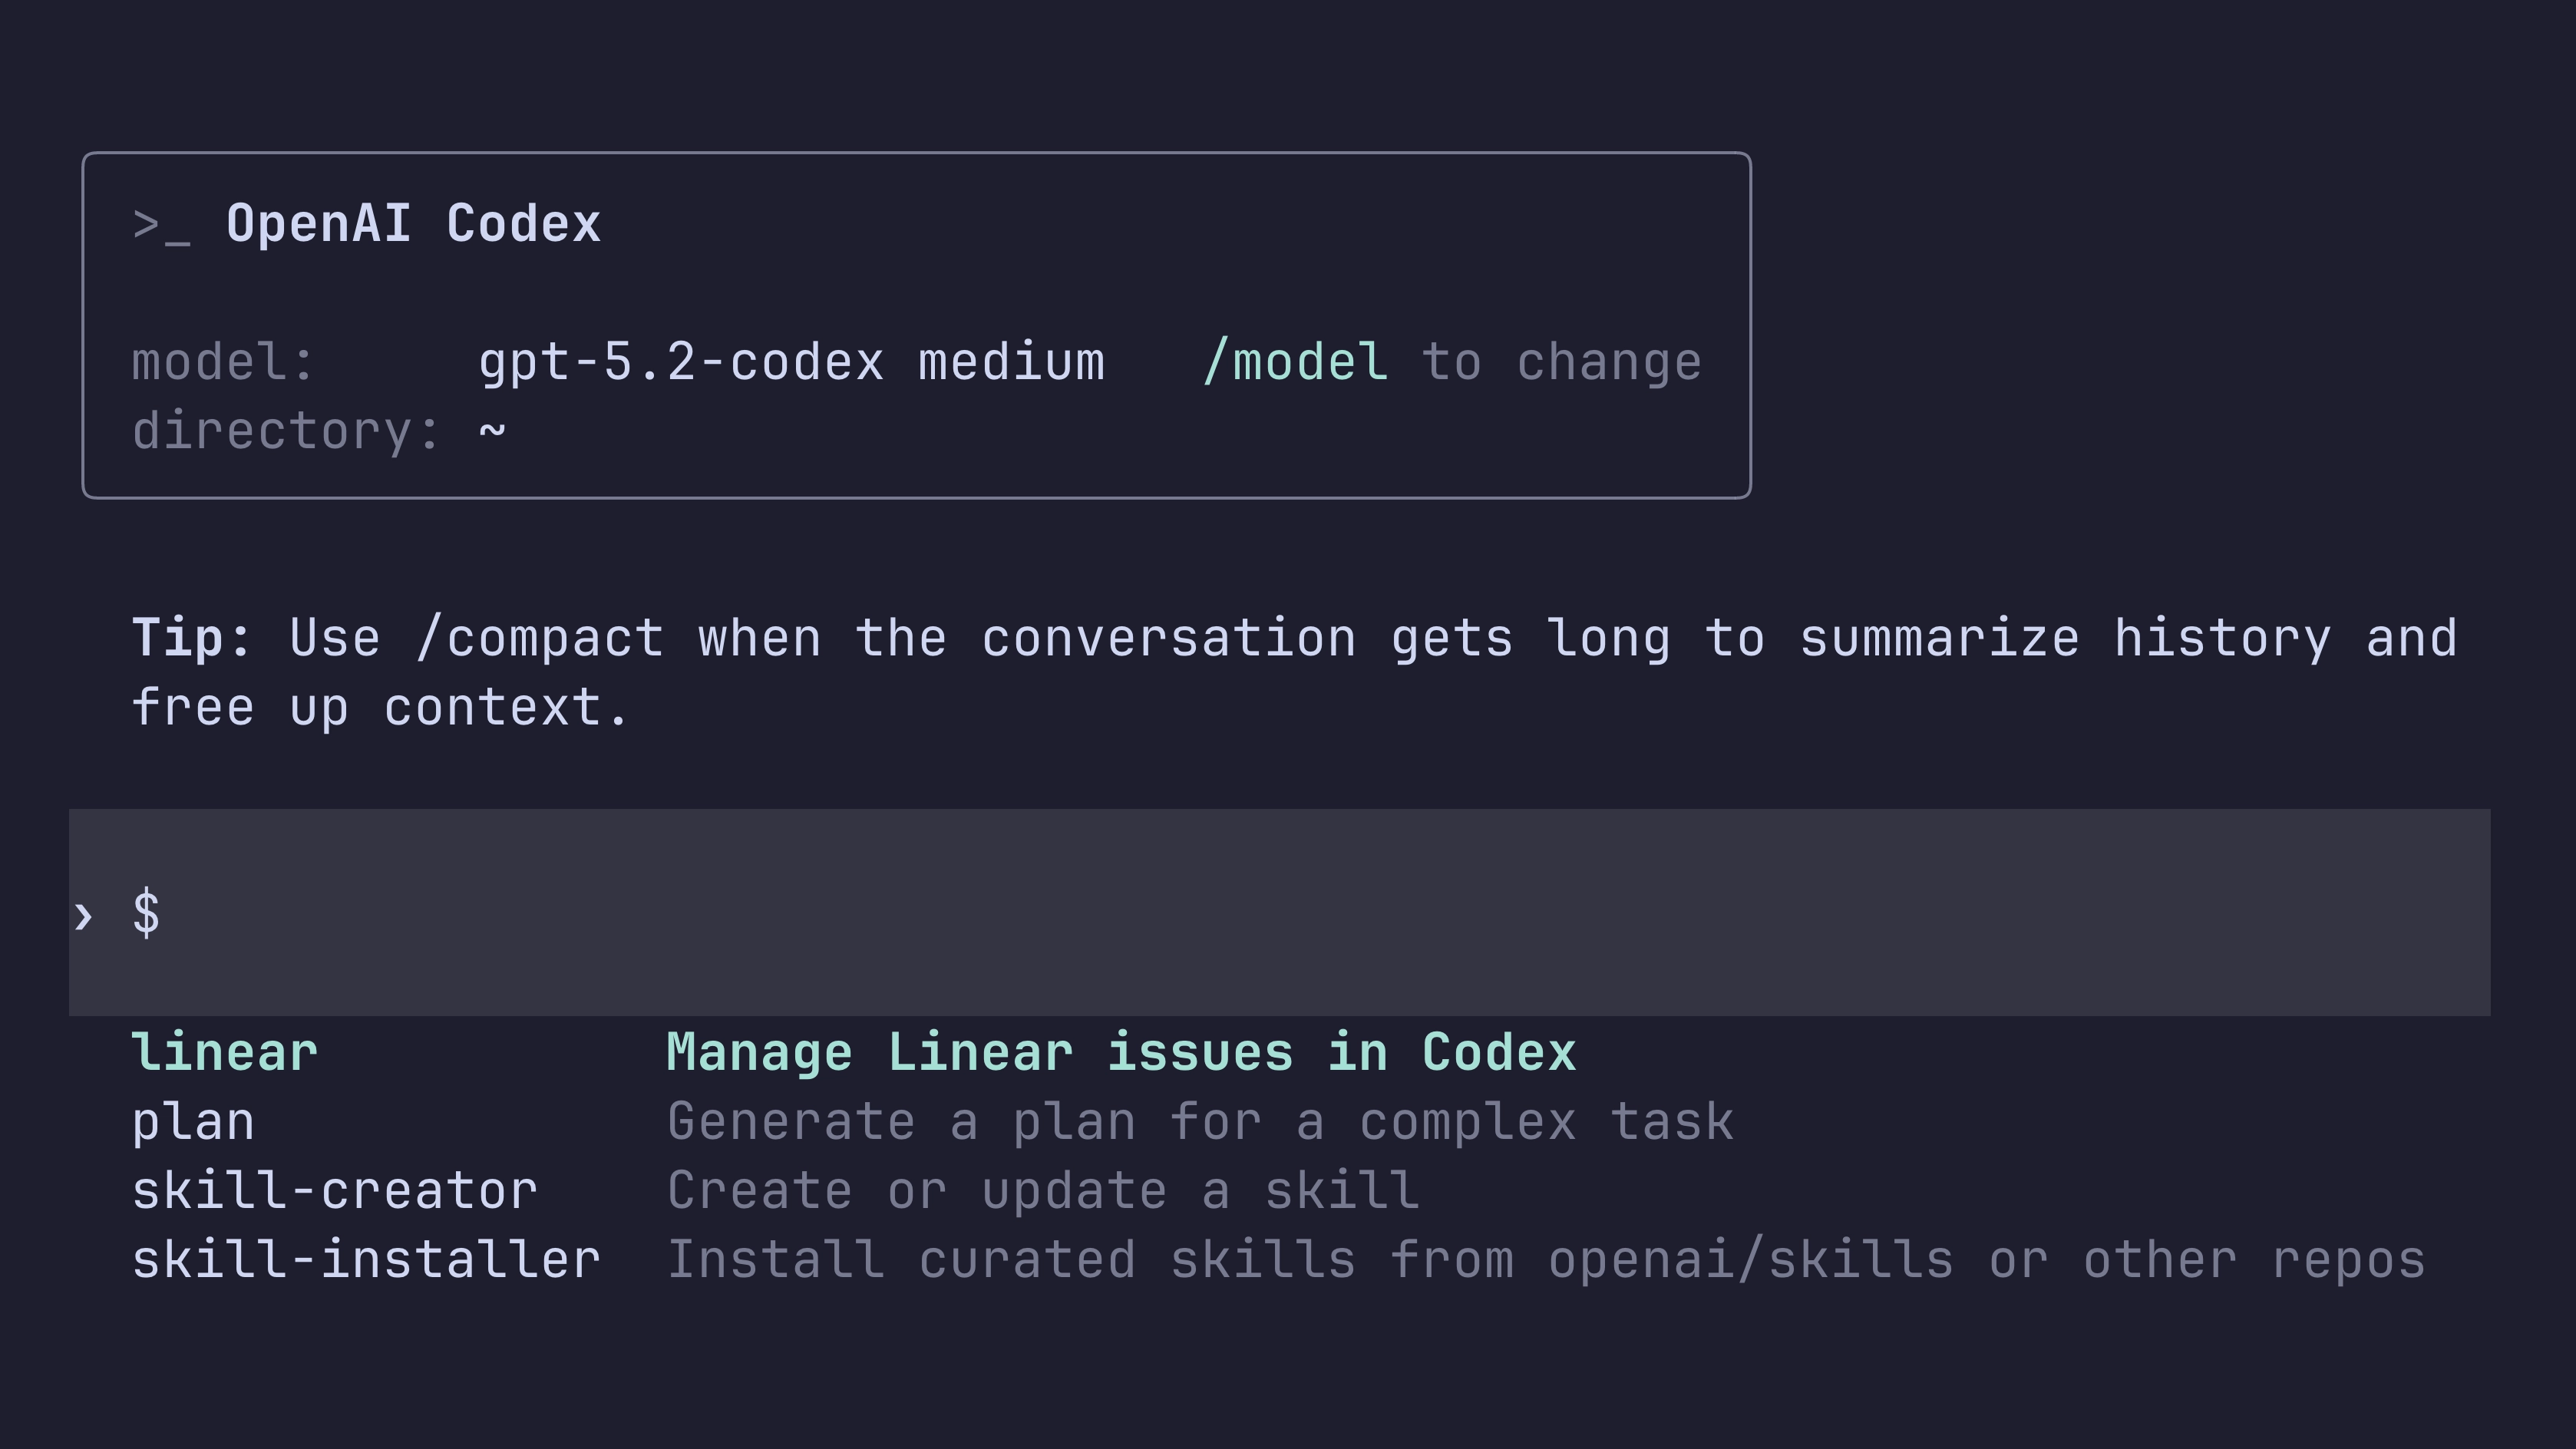Focus the empty prompt input area
This screenshot has width=2576, height=1449.
pos(1300,913)
